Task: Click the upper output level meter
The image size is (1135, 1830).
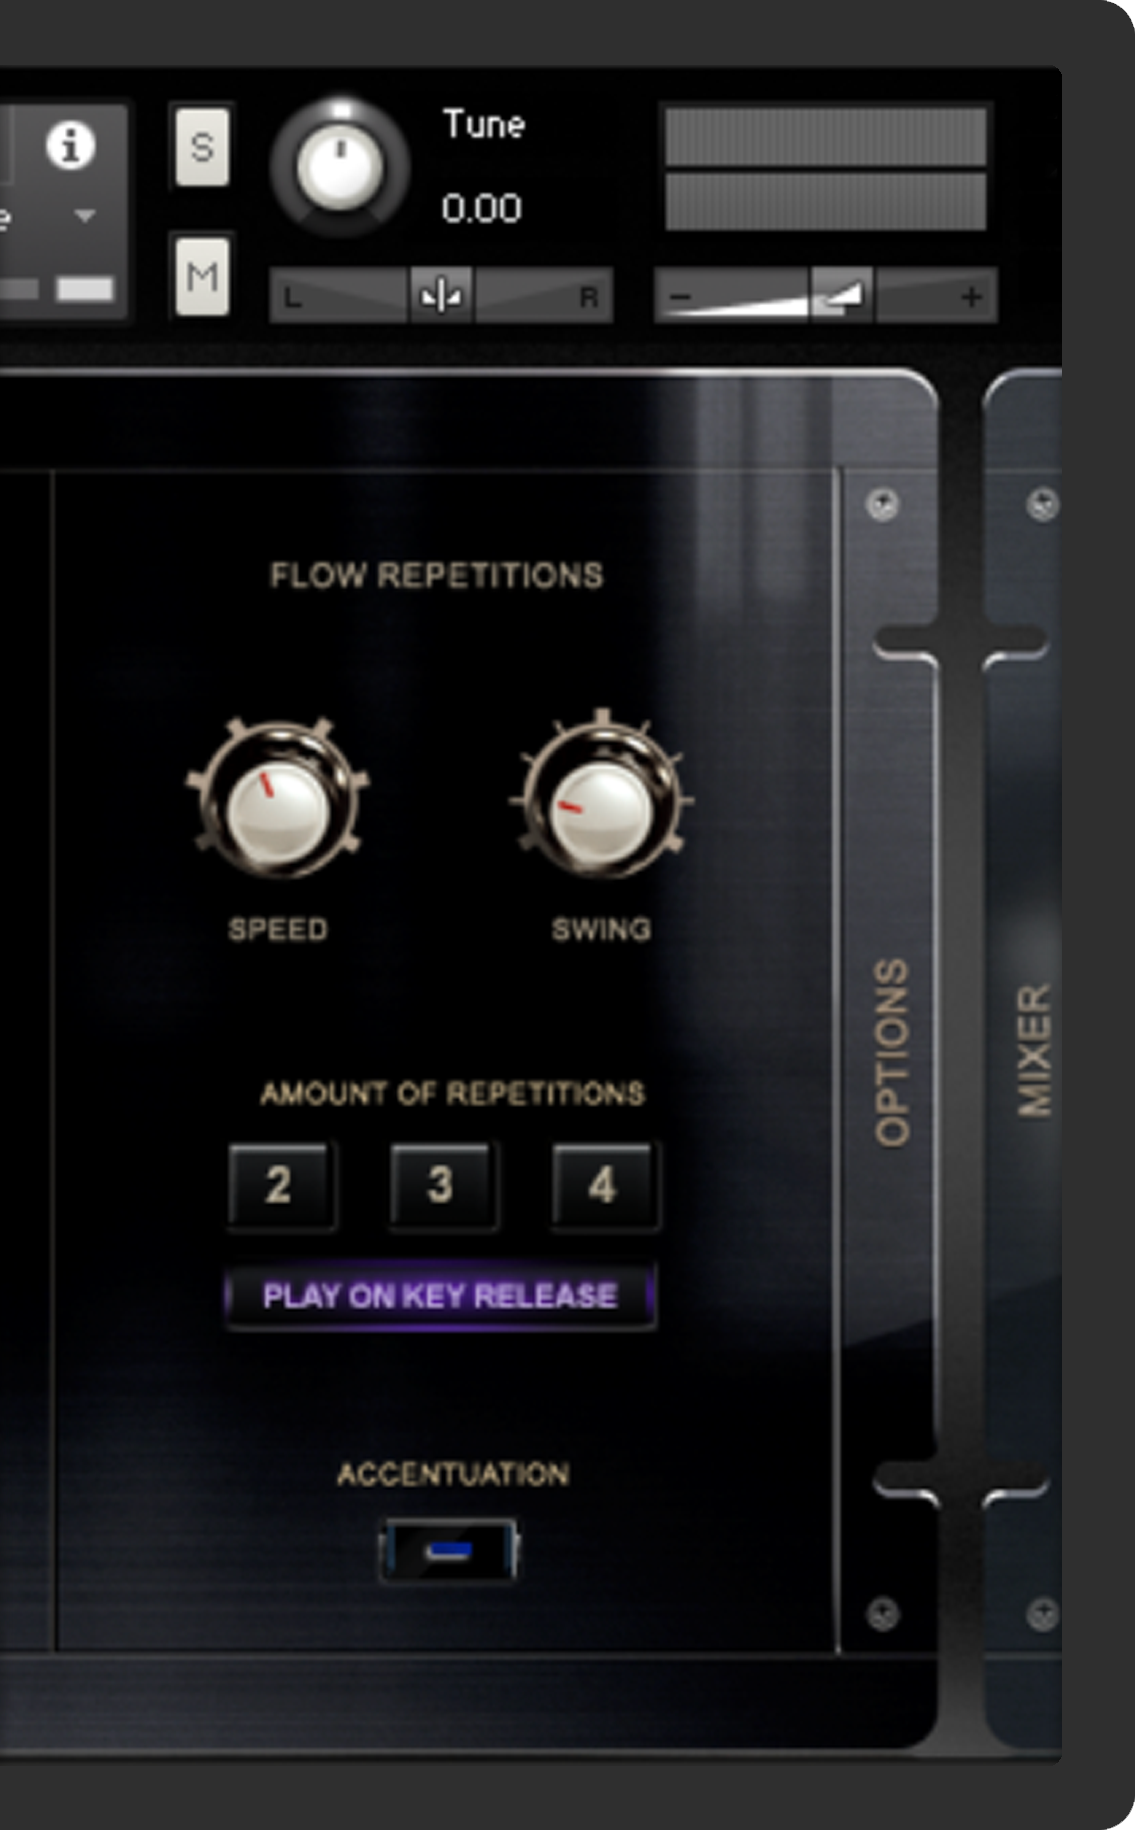Action: (x=825, y=137)
